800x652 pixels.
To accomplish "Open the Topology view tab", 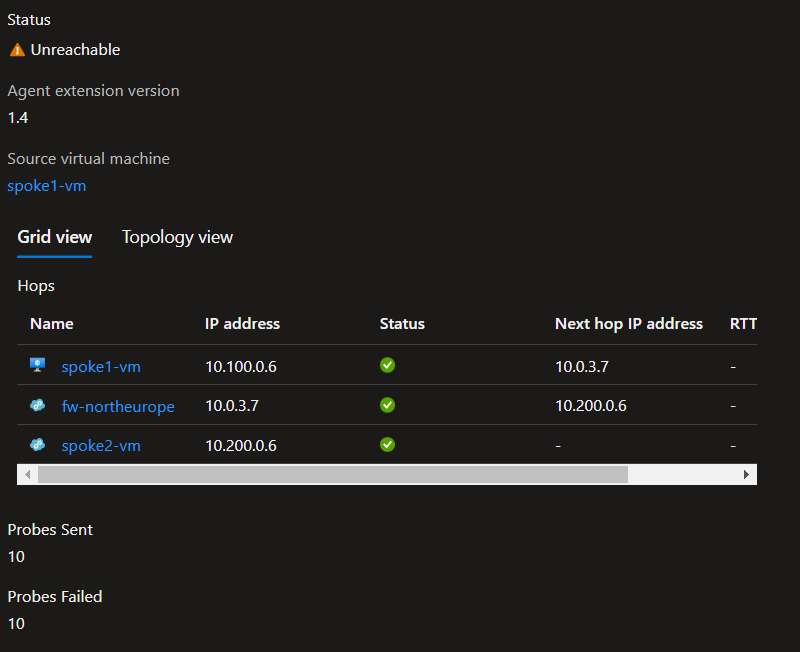I will point(177,237).
